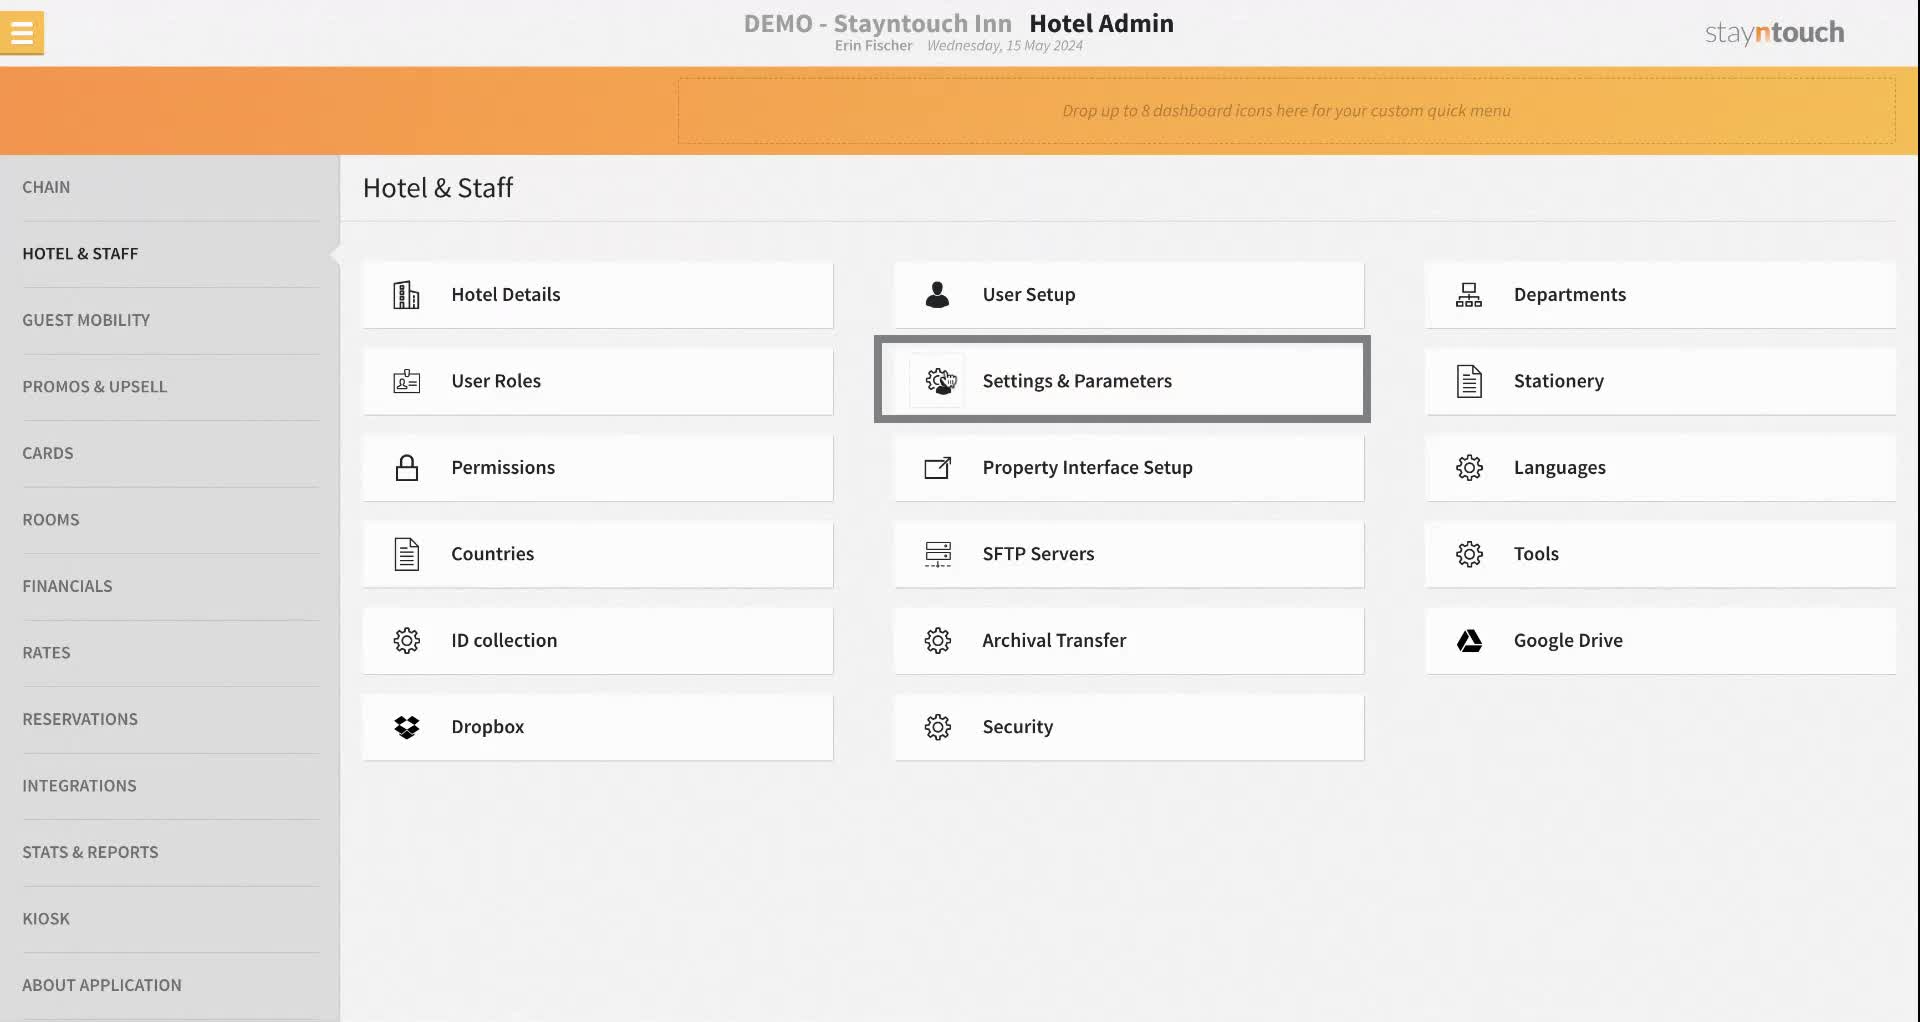Open Property Interface Setup label
The width and height of the screenshot is (1920, 1022).
coord(1087,467)
